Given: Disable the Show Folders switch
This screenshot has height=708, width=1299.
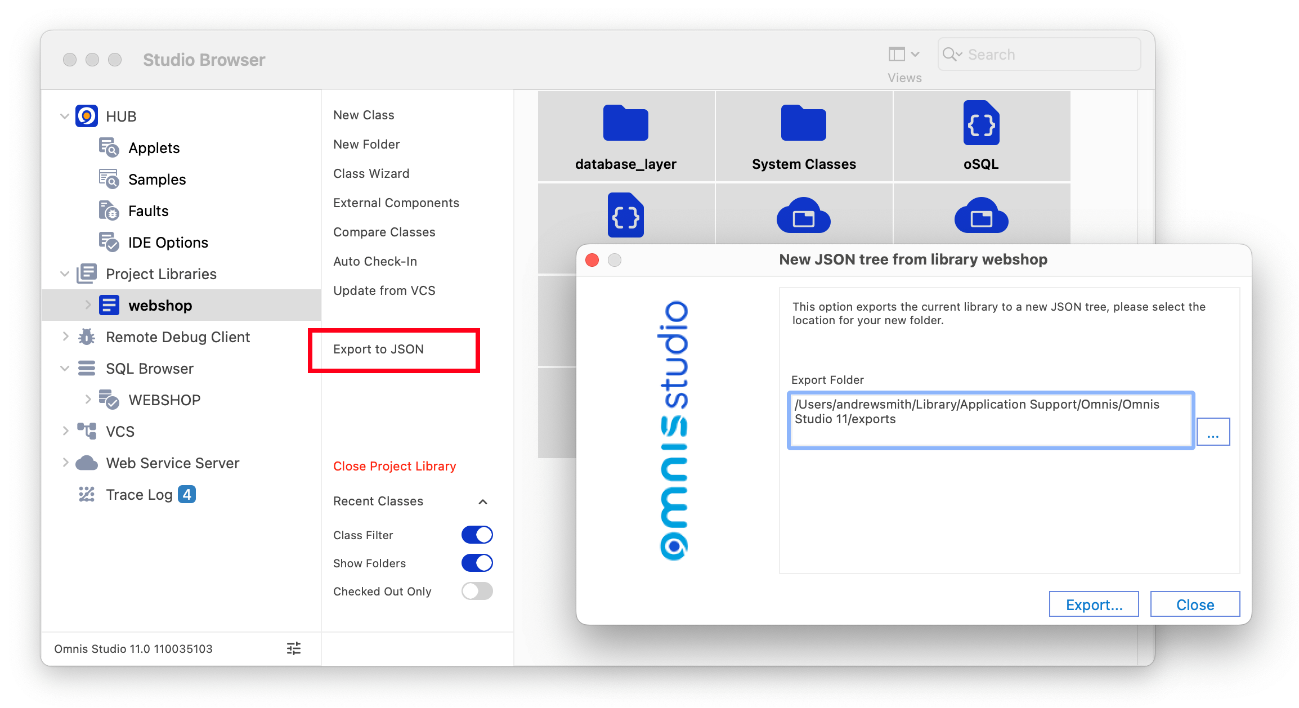Looking at the screenshot, I should (x=477, y=563).
